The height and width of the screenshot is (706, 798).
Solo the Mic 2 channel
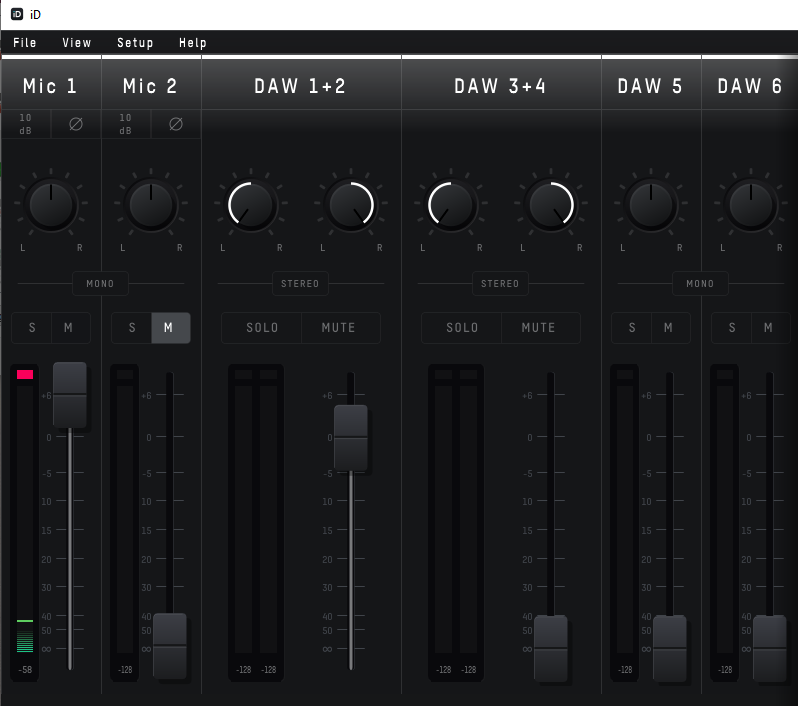pos(132,328)
